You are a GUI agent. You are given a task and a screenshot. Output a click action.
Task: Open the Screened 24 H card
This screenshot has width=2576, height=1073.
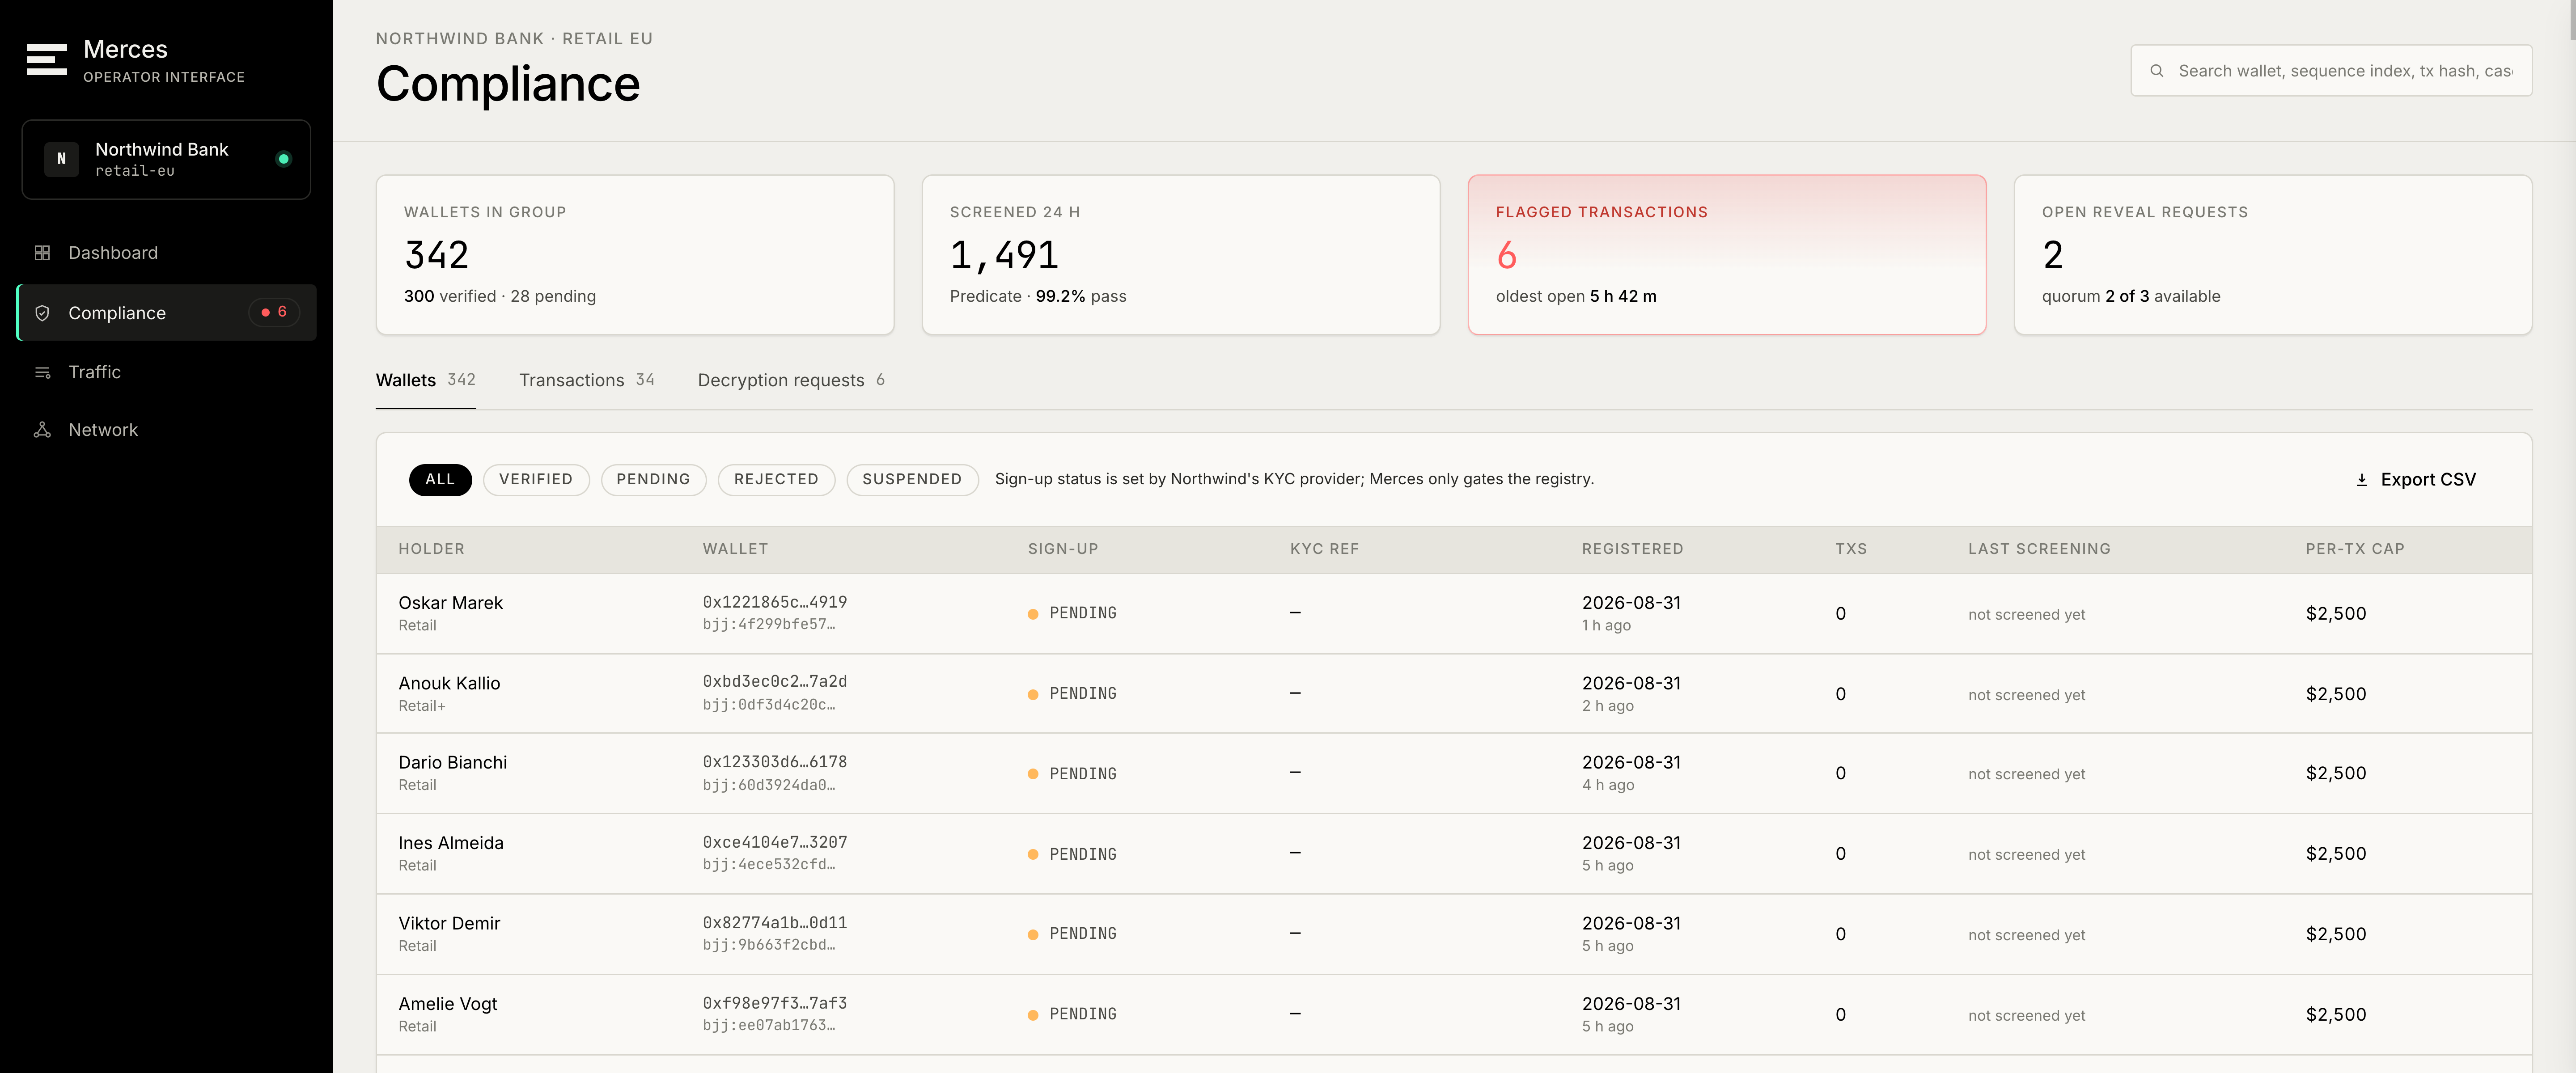pyautogui.click(x=1181, y=255)
